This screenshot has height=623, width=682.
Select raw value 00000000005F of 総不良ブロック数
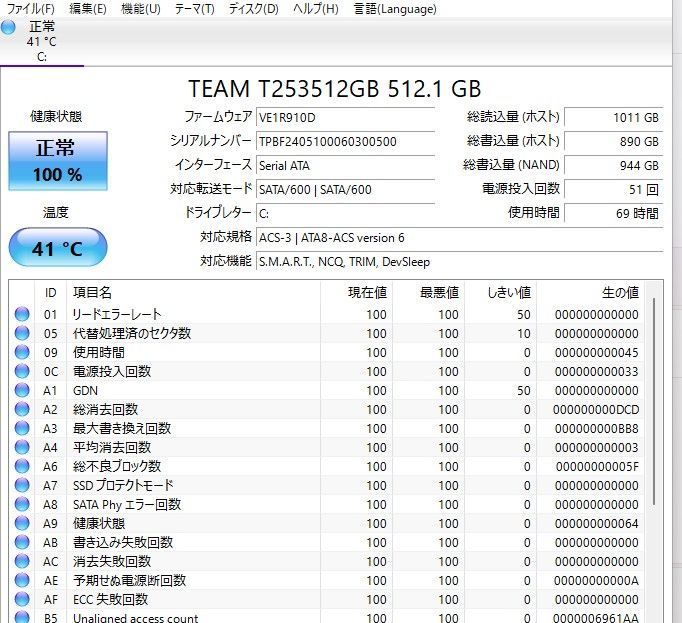click(597, 466)
